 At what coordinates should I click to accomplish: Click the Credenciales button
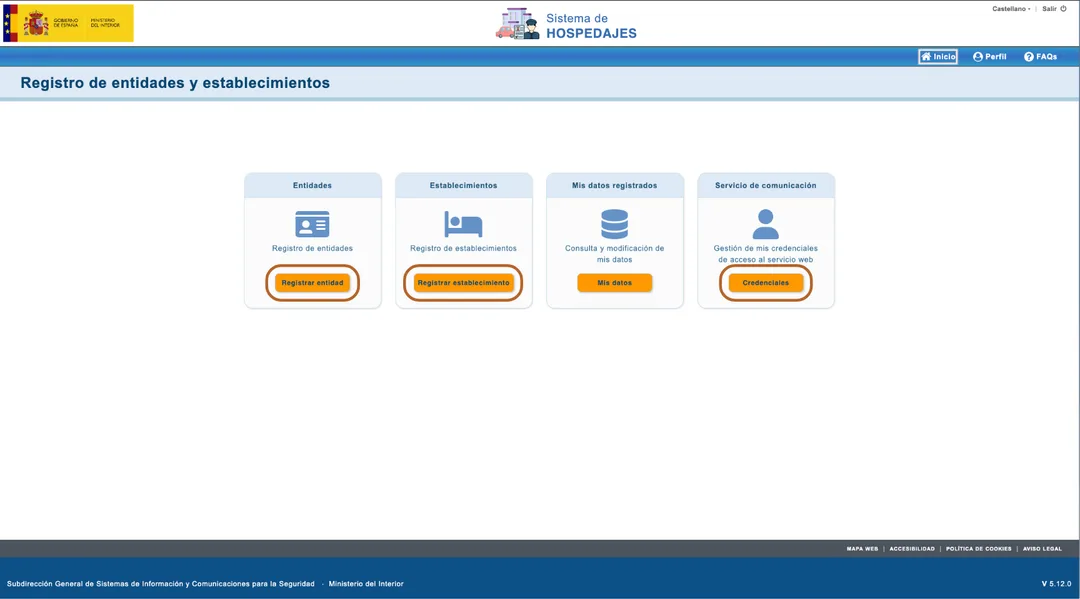point(765,282)
